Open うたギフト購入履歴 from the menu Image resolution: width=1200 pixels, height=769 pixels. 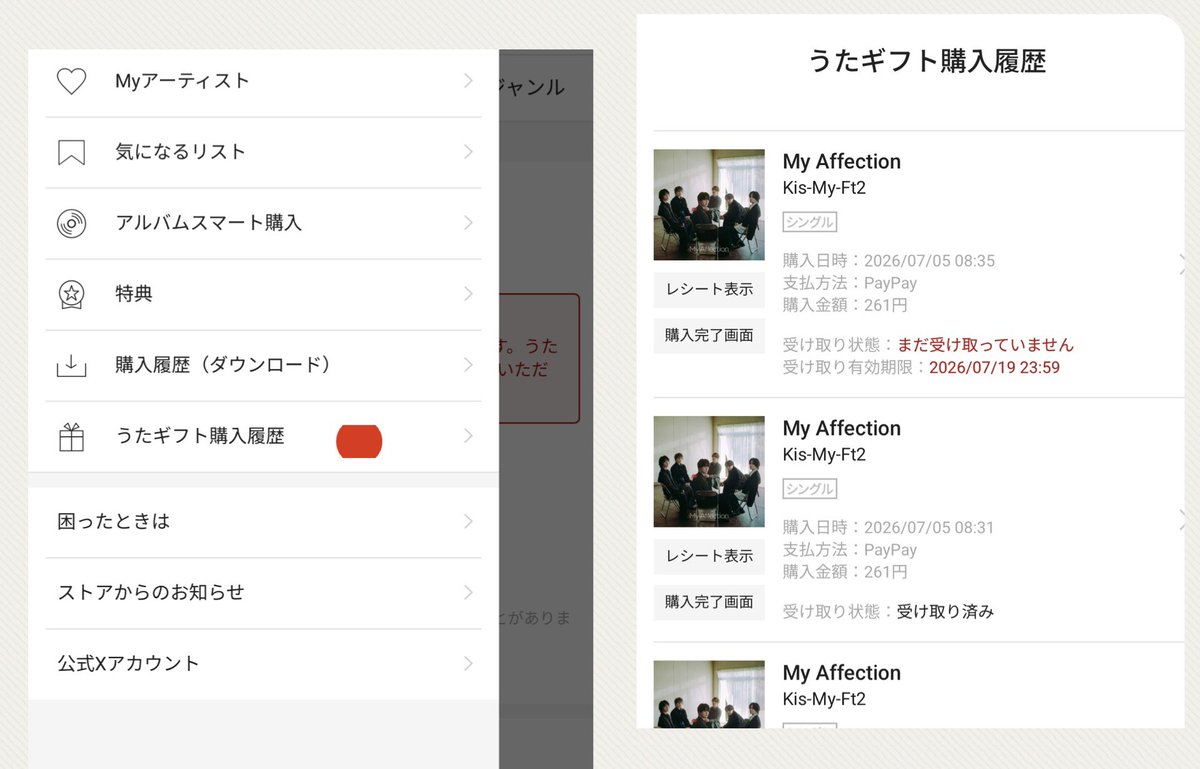click(x=263, y=436)
